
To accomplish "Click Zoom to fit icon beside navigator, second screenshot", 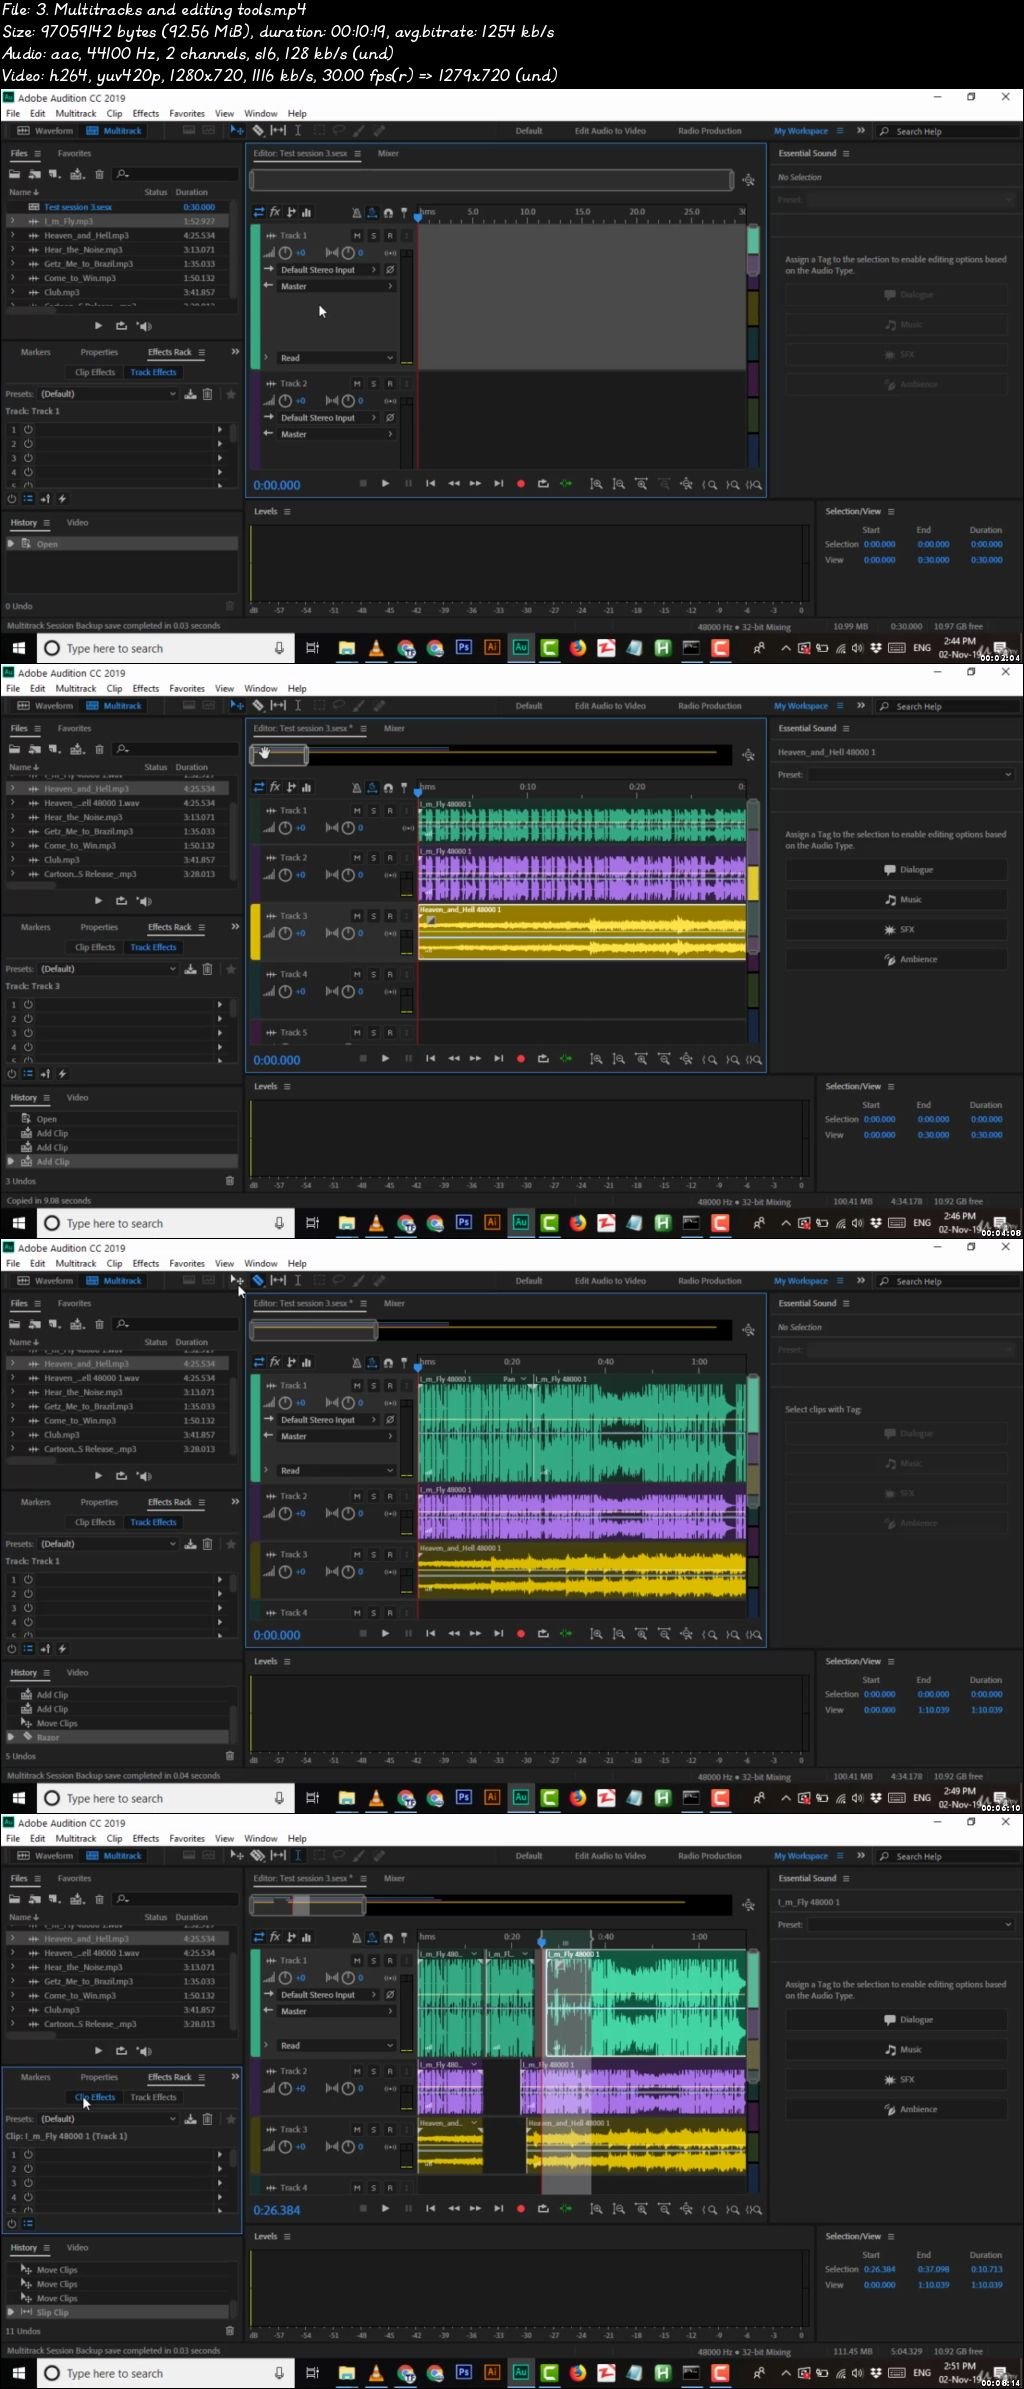I will (748, 755).
